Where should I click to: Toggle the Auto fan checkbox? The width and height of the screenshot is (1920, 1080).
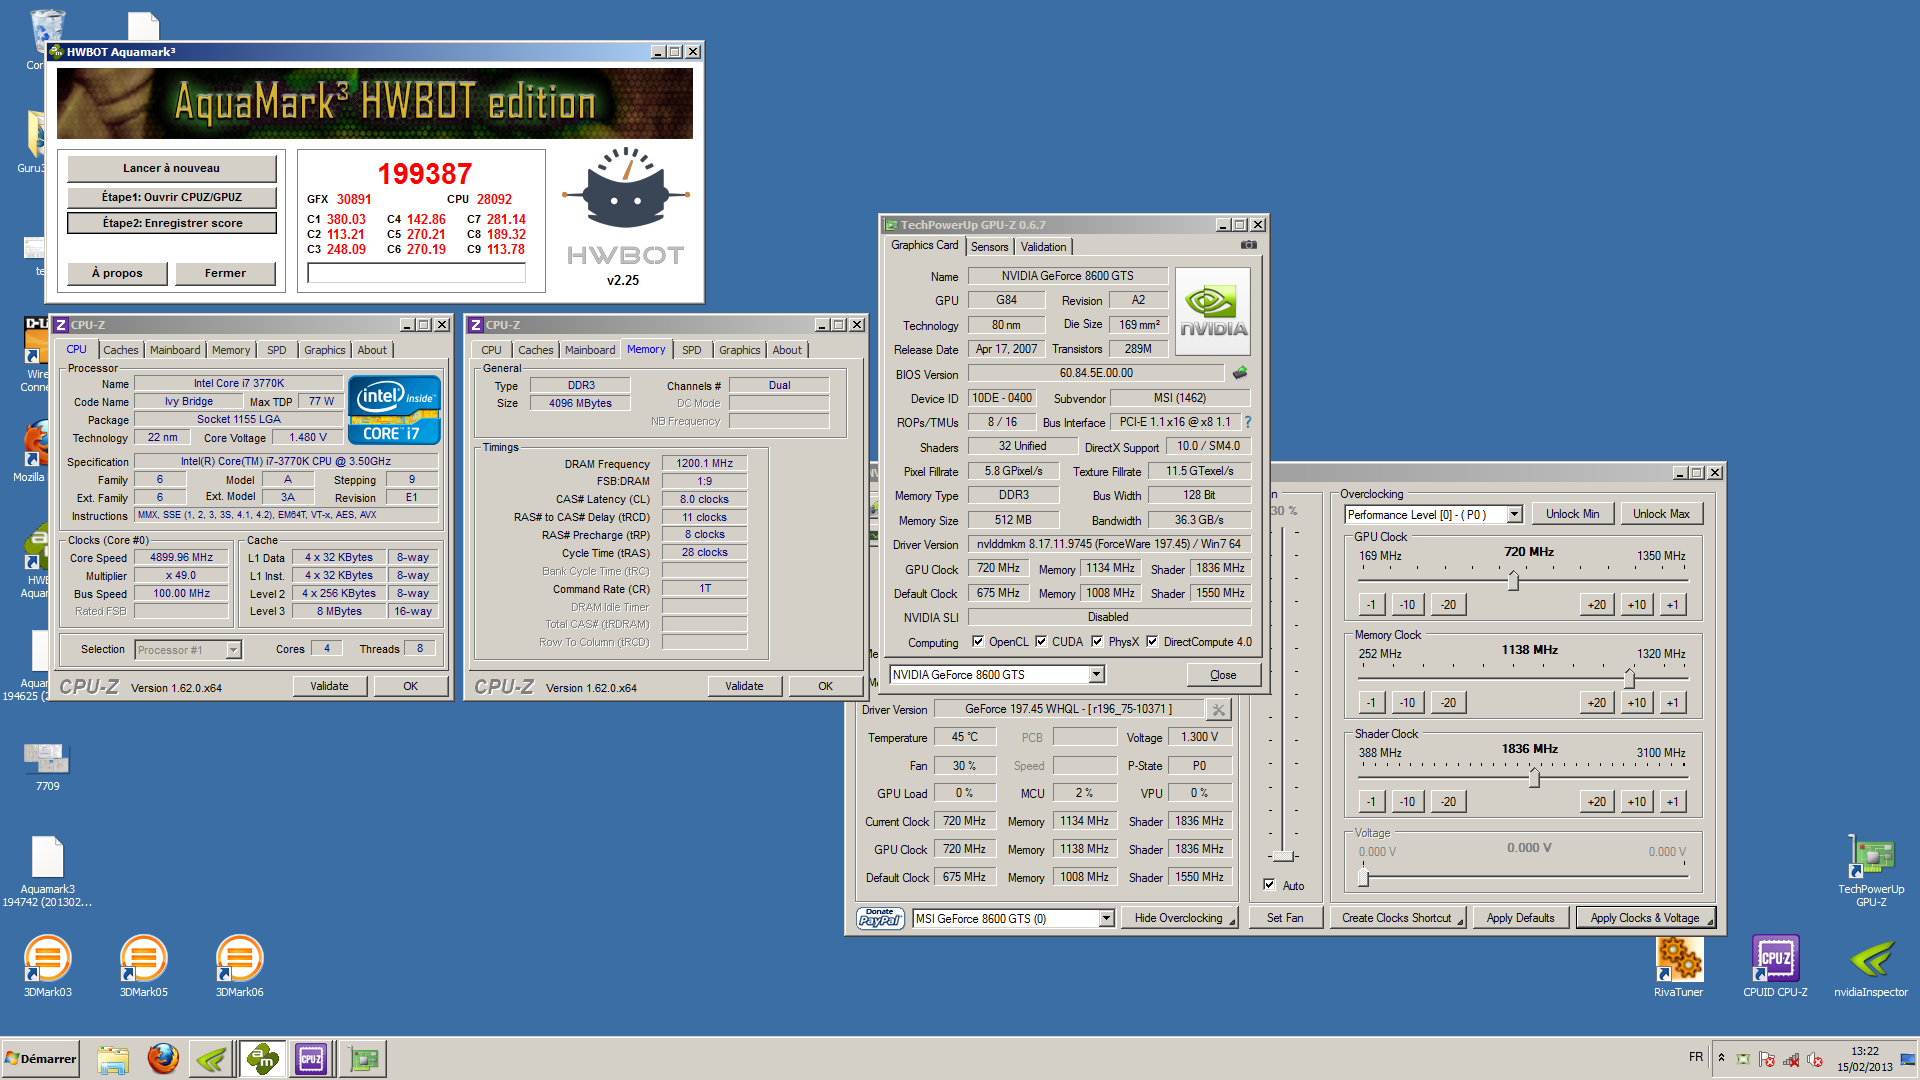point(1269,885)
